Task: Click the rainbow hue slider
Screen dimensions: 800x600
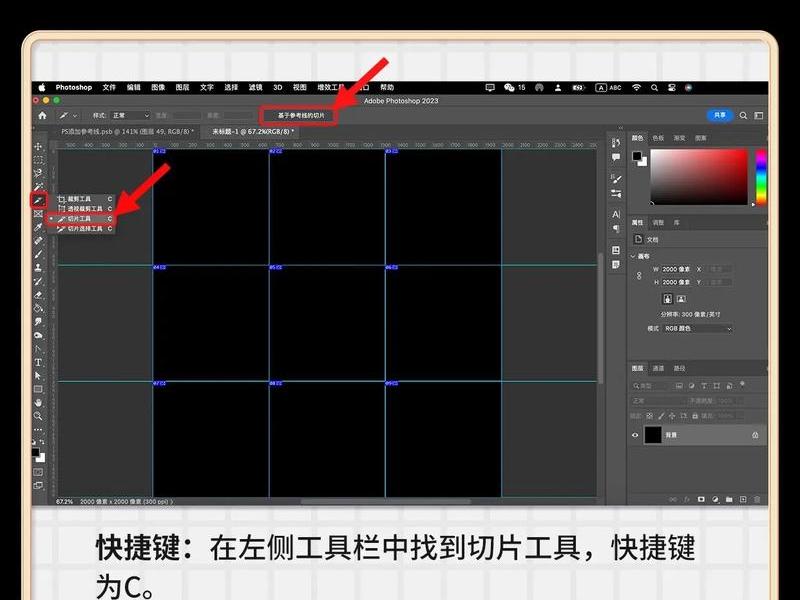Action: (761, 177)
